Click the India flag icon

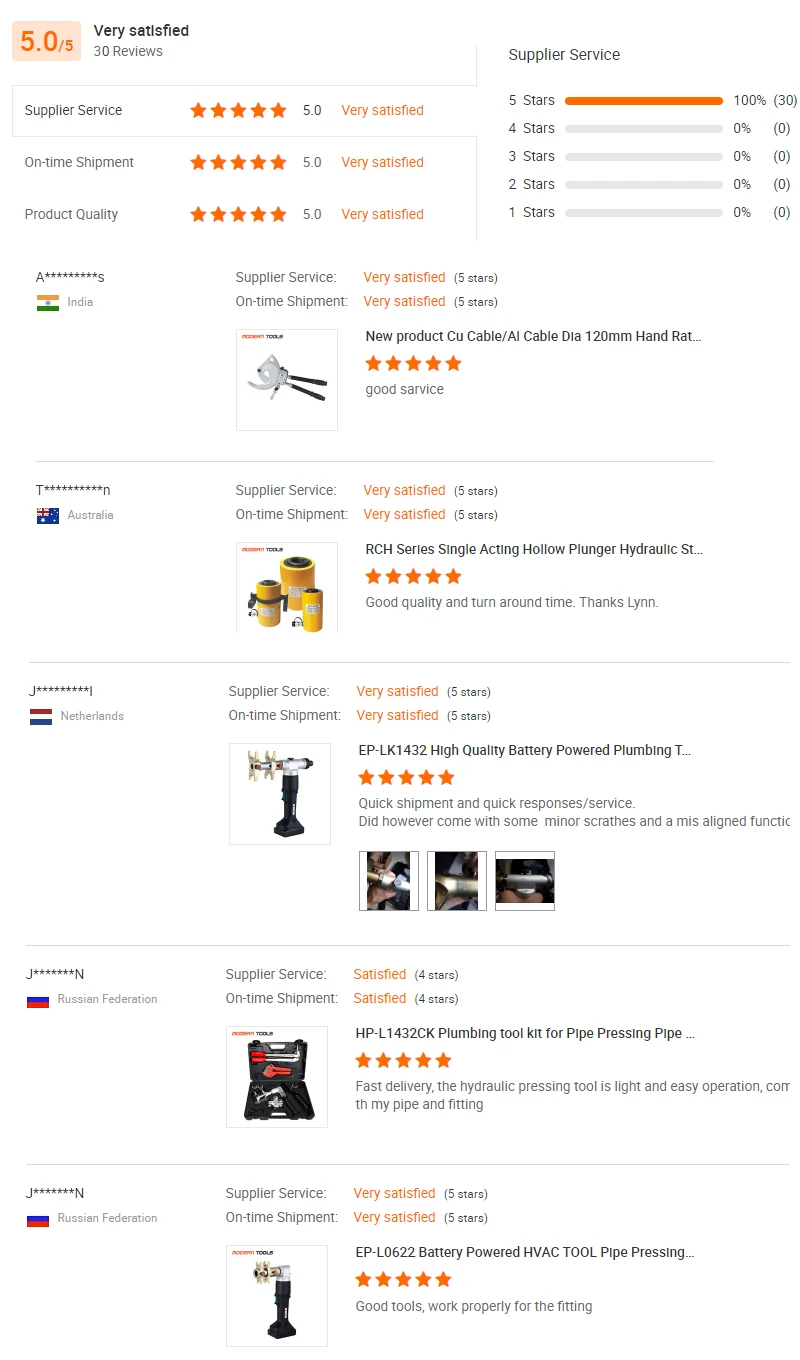click(48, 303)
